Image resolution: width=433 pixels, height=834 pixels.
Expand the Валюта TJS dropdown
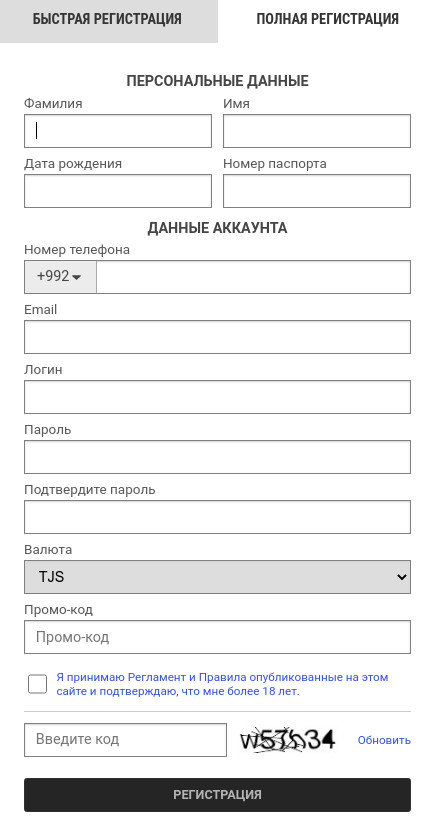click(217, 577)
